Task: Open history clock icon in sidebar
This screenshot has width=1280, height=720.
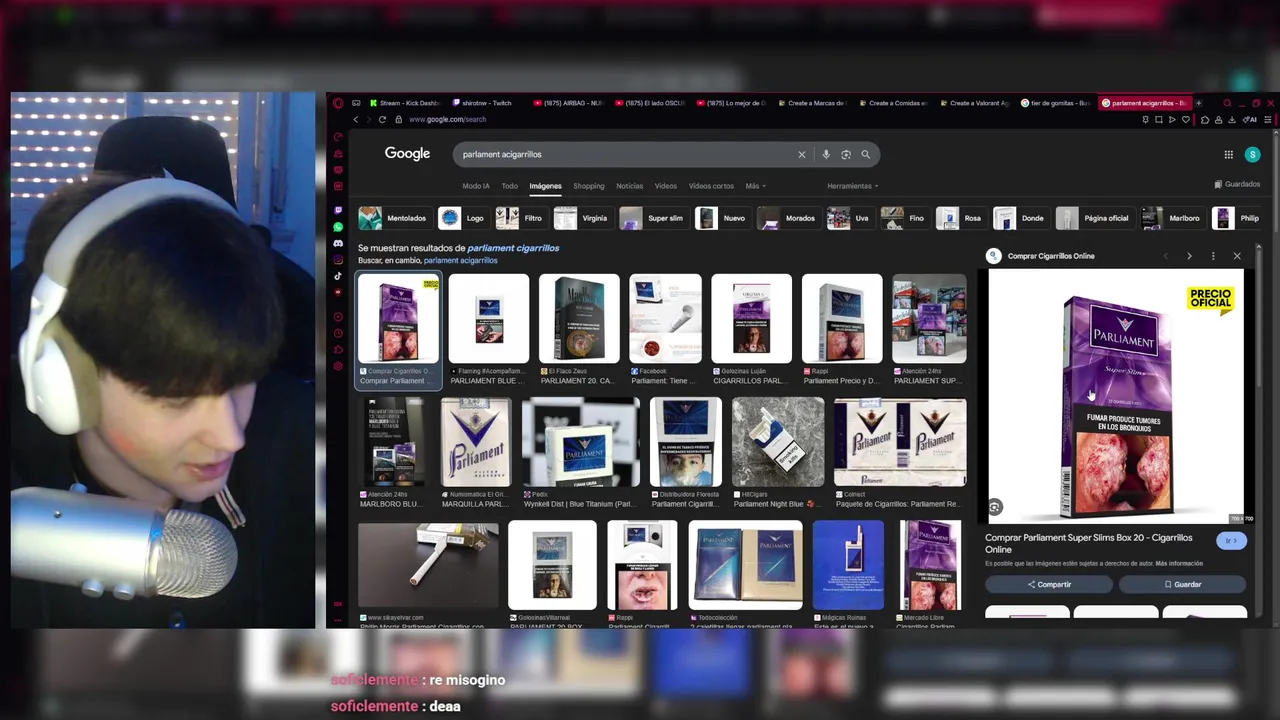Action: pyautogui.click(x=338, y=333)
